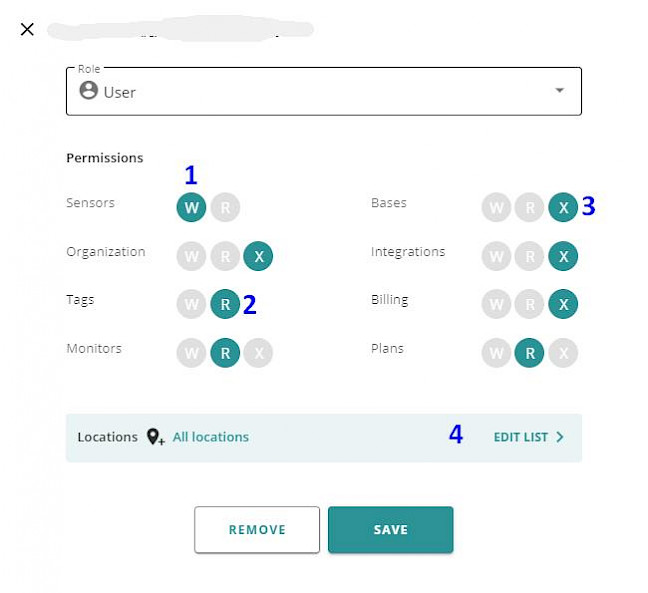Set Sensors permission to W (write)
The width and height of the screenshot is (648, 593).
pos(191,207)
